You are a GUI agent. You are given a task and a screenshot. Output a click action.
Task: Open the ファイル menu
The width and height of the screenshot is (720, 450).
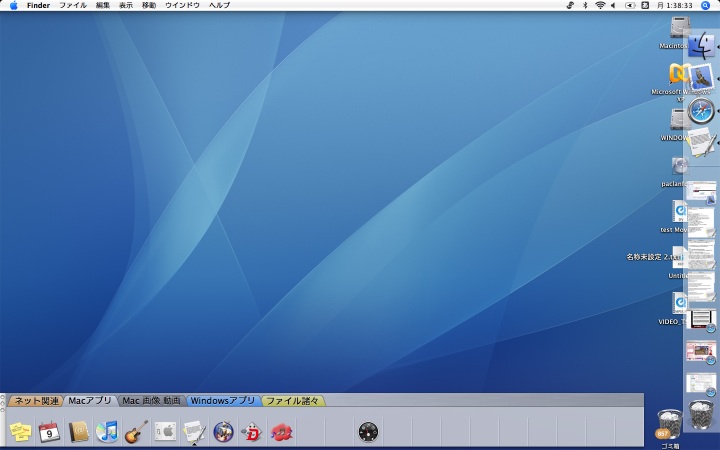73,6
